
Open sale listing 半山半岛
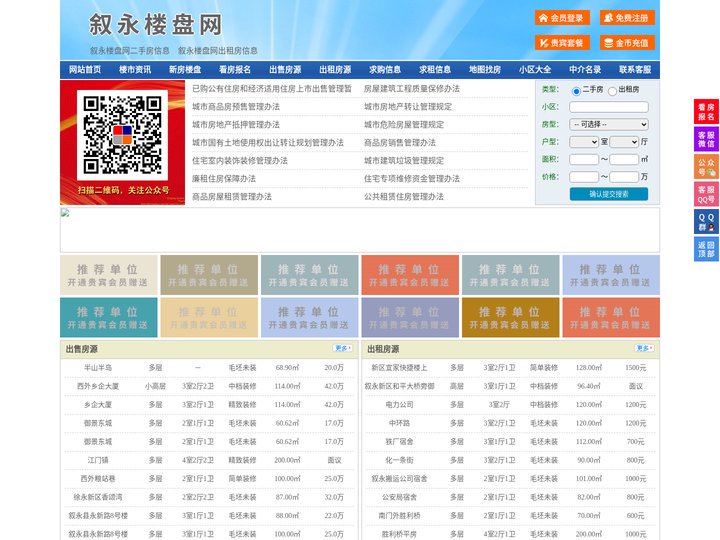(98, 368)
